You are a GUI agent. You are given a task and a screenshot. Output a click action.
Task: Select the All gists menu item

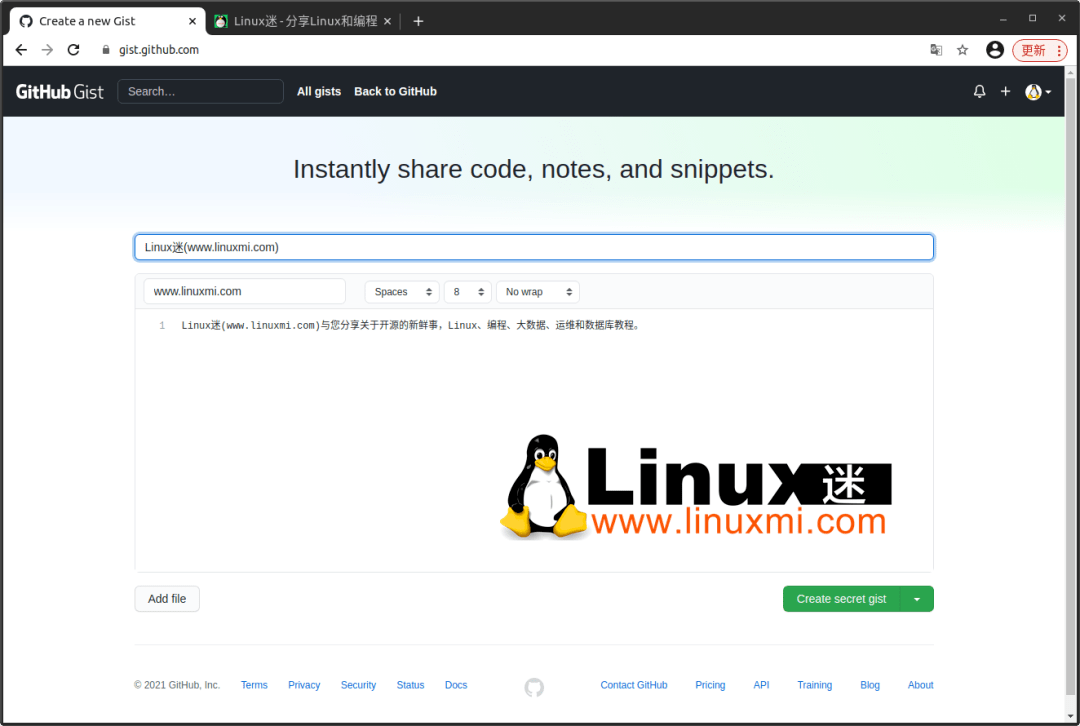pyautogui.click(x=319, y=91)
